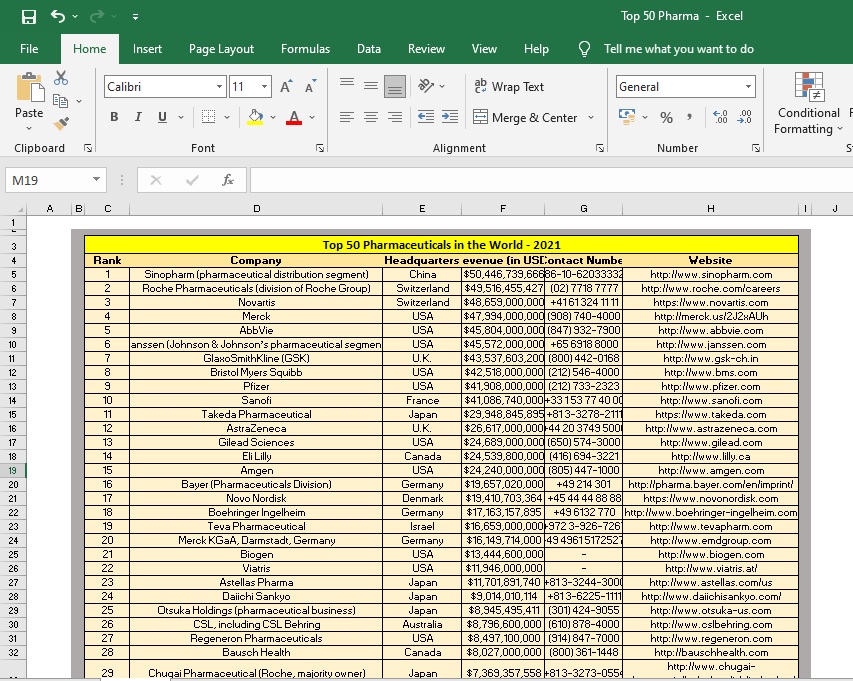Select row 19 header

[x=13, y=470]
